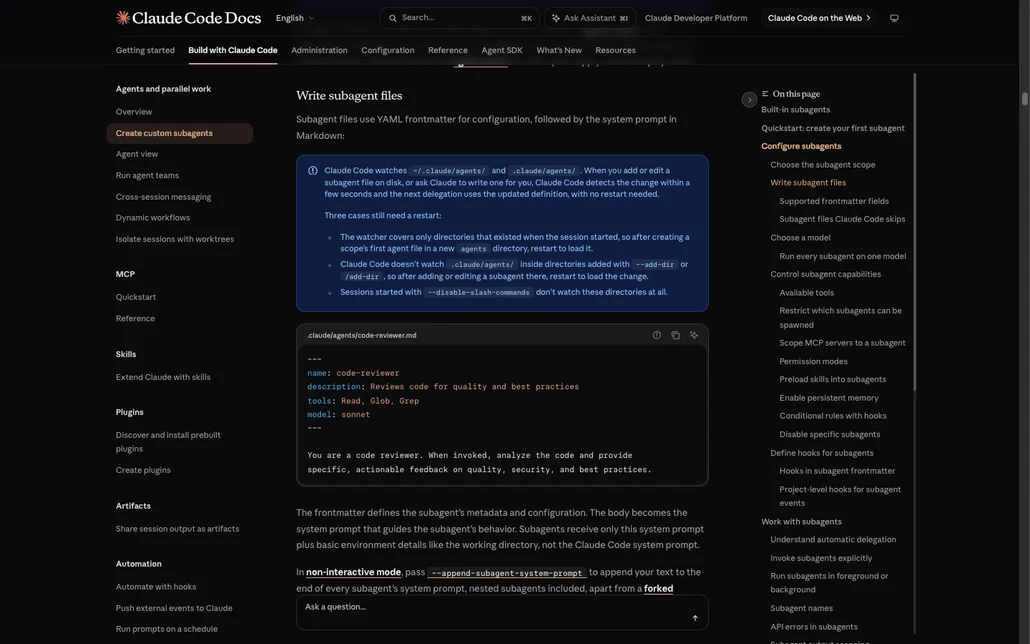Jump to Invoke subagents explicitly section
Viewport: 1030px width, 644px height.
click(821, 559)
